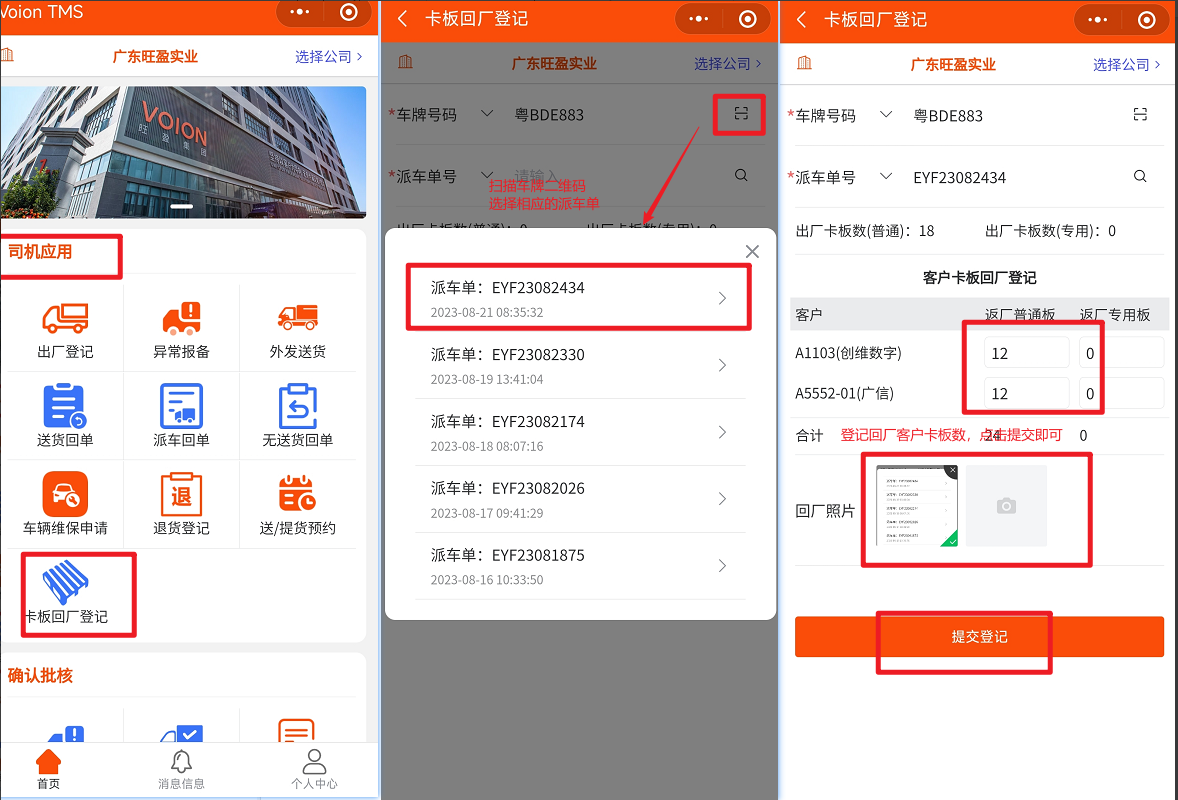This screenshot has width=1178, height=800.
Task: Open the 出厂登记 truck icon
Action: pos(65,319)
